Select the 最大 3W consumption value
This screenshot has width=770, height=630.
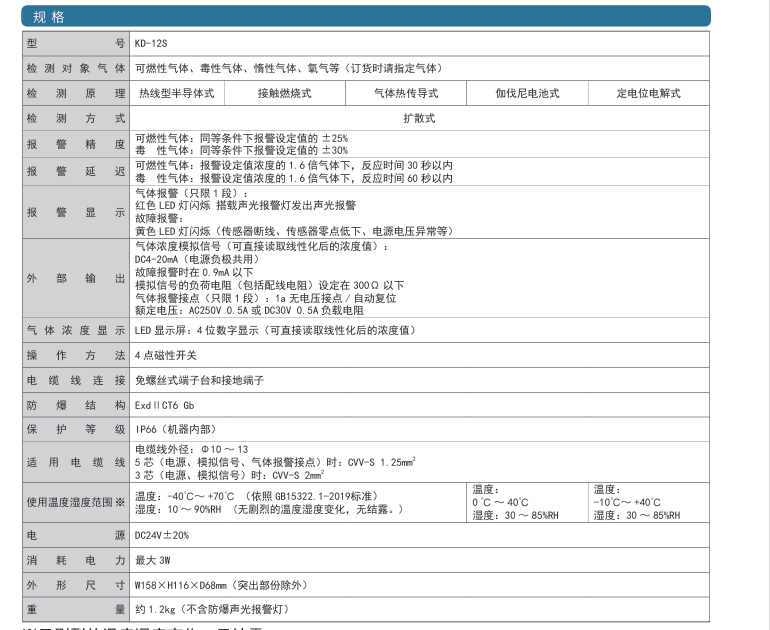[153, 560]
